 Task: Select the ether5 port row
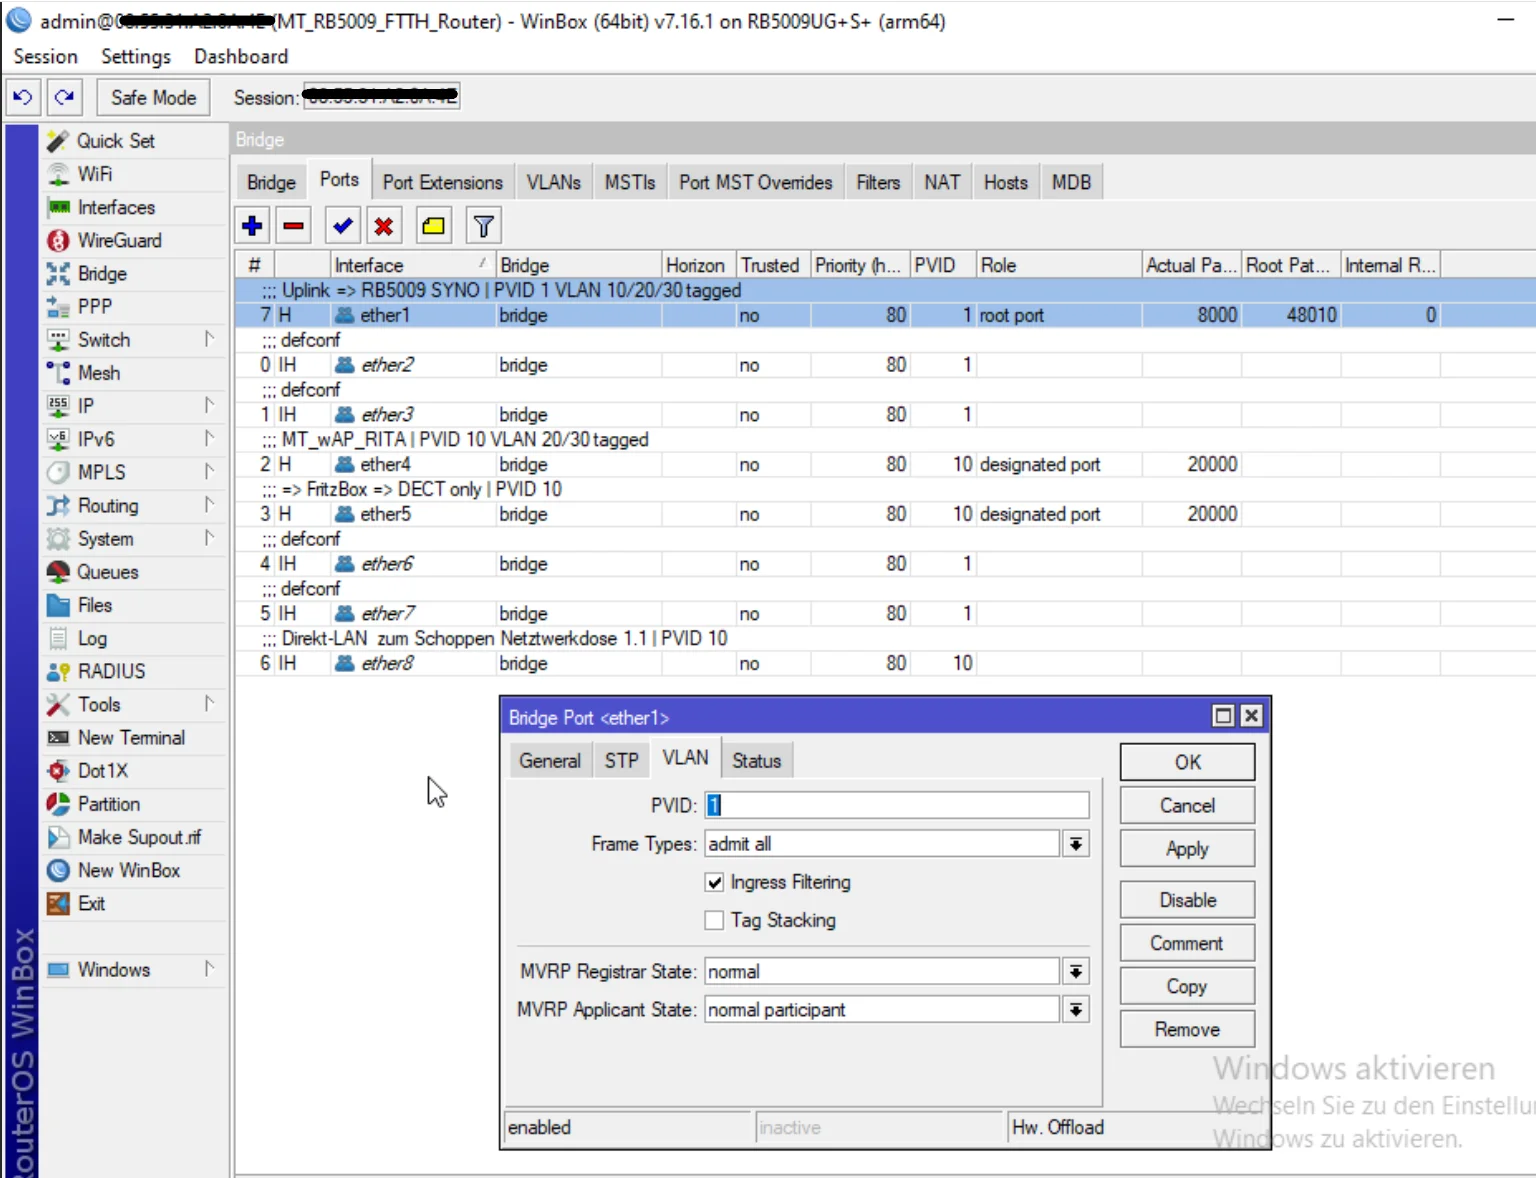point(885,514)
